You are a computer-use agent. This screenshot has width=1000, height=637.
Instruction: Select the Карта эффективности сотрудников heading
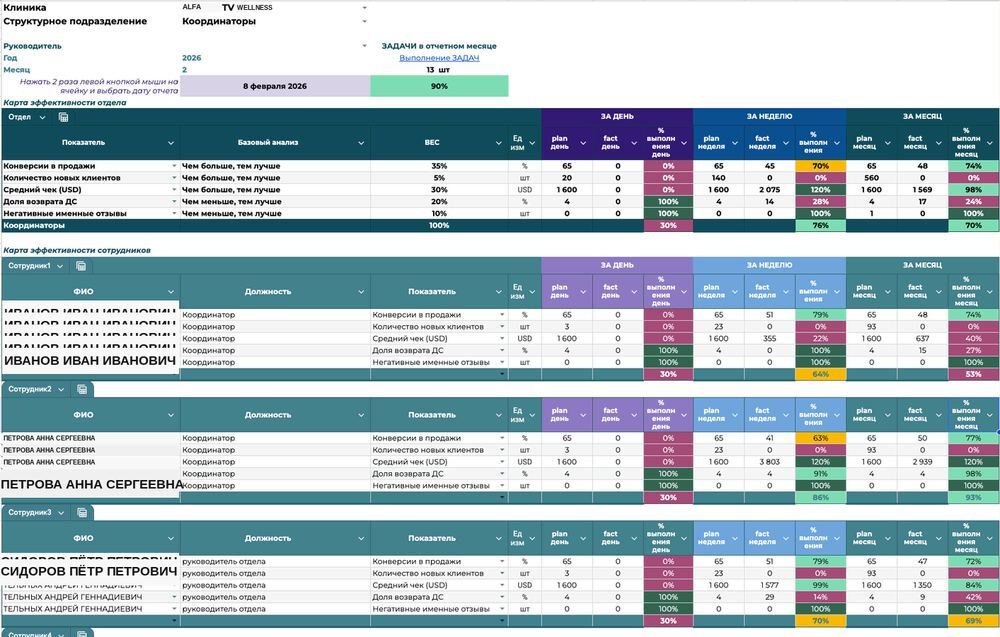pyautogui.click(x=77, y=250)
